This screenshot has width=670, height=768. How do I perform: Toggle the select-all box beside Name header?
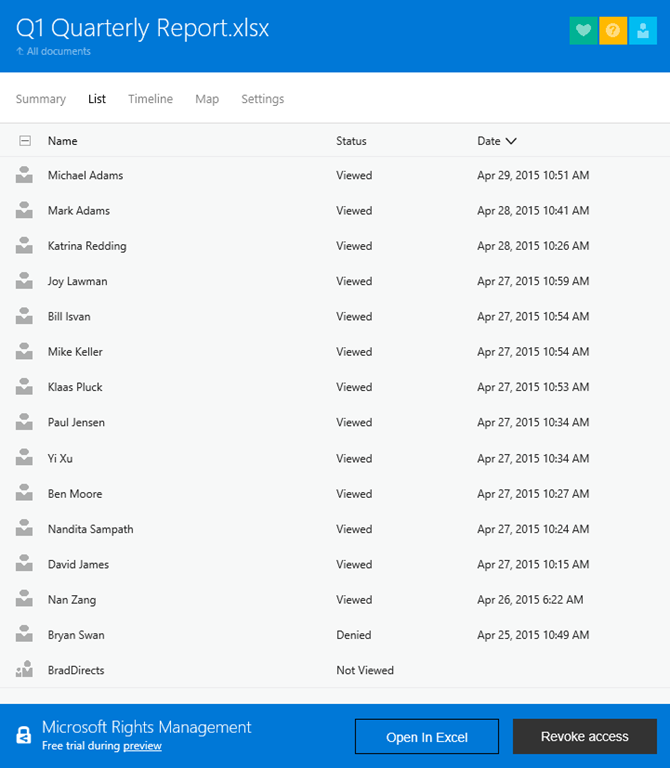point(25,141)
